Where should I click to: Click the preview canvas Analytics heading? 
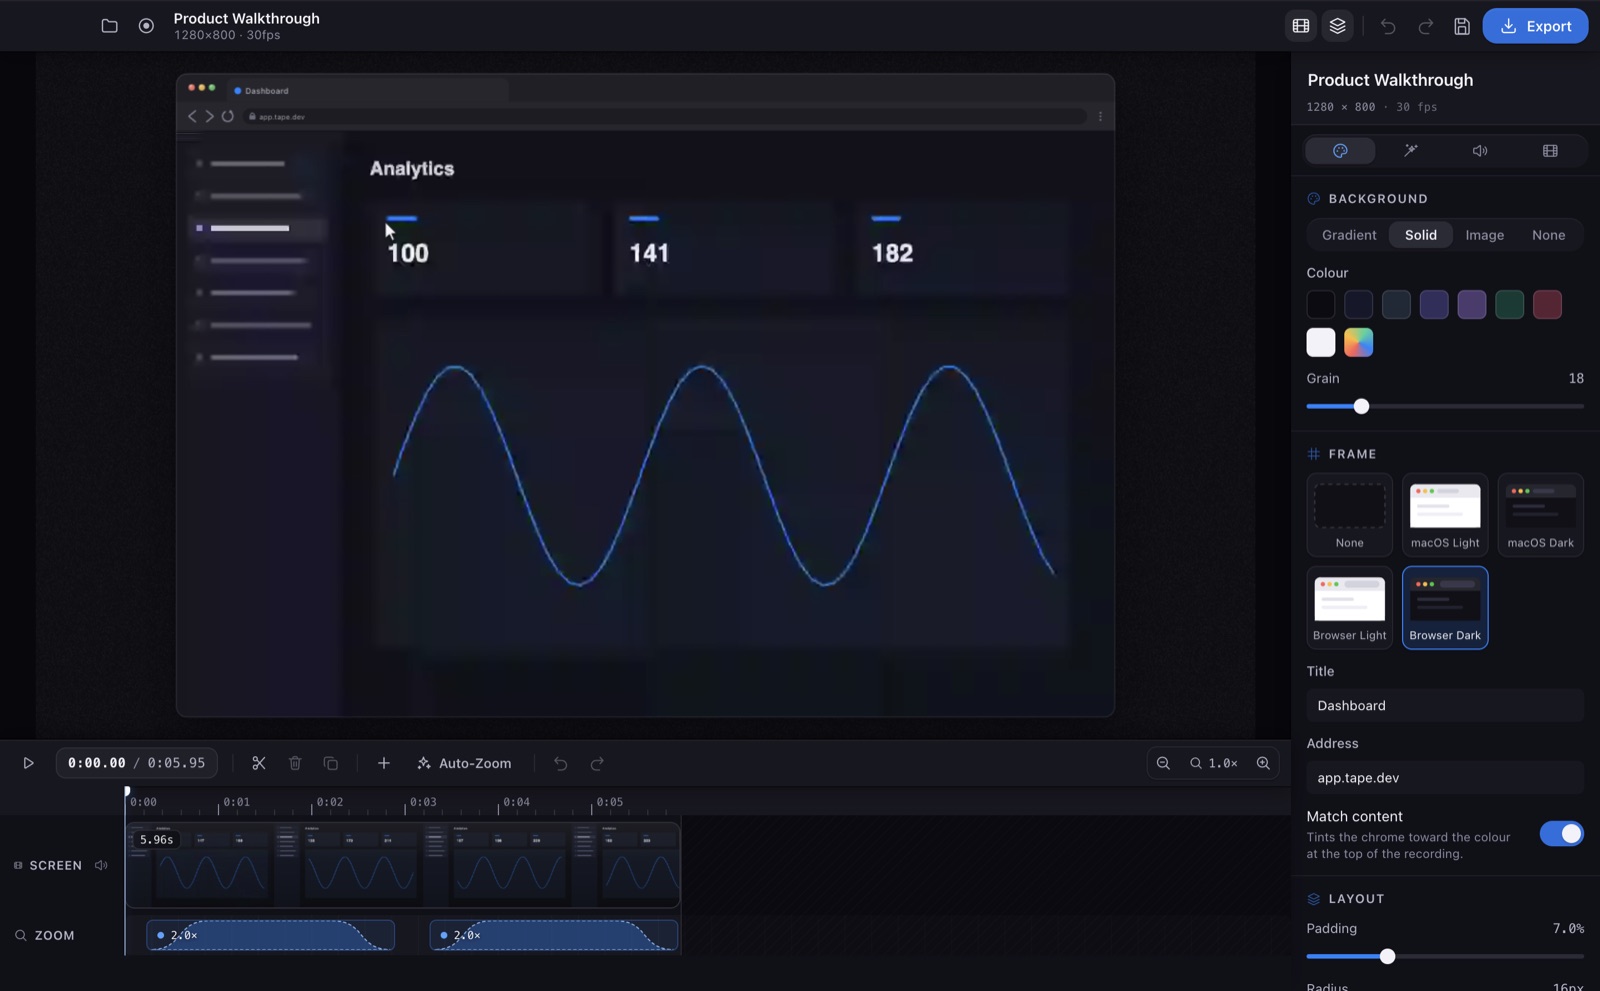pyautogui.click(x=412, y=169)
